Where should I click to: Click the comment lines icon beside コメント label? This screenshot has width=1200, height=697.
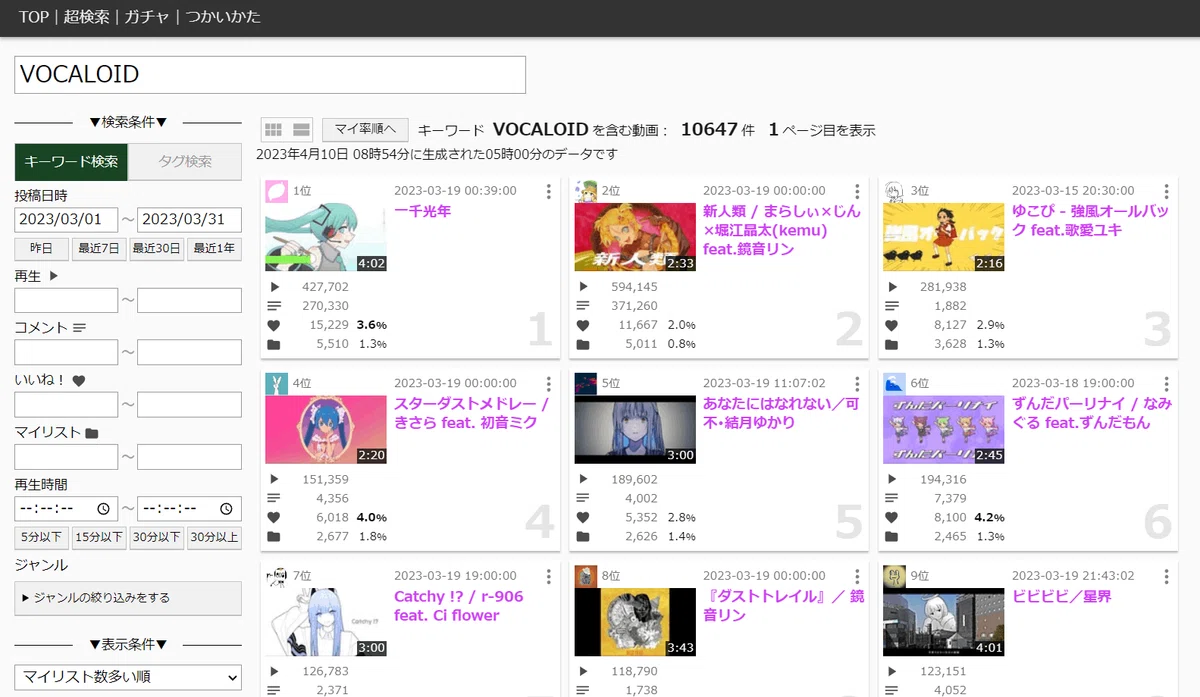pyautogui.click(x=80, y=328)
